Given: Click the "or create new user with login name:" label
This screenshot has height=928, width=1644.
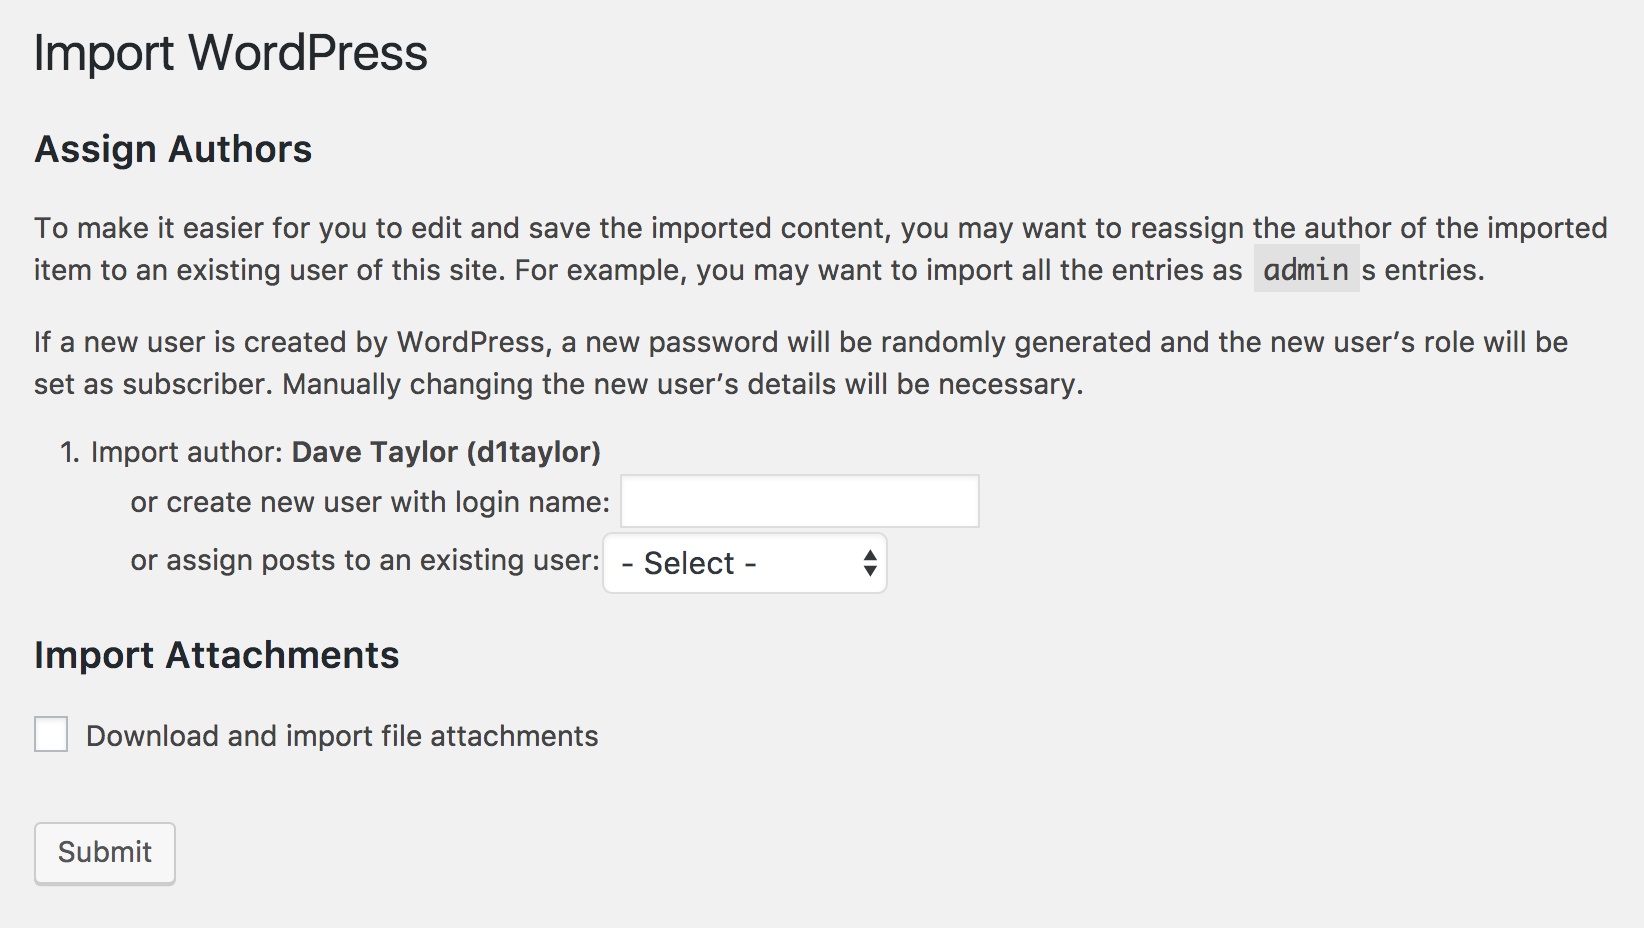Looking at the screenshot, I should [370, 502].
